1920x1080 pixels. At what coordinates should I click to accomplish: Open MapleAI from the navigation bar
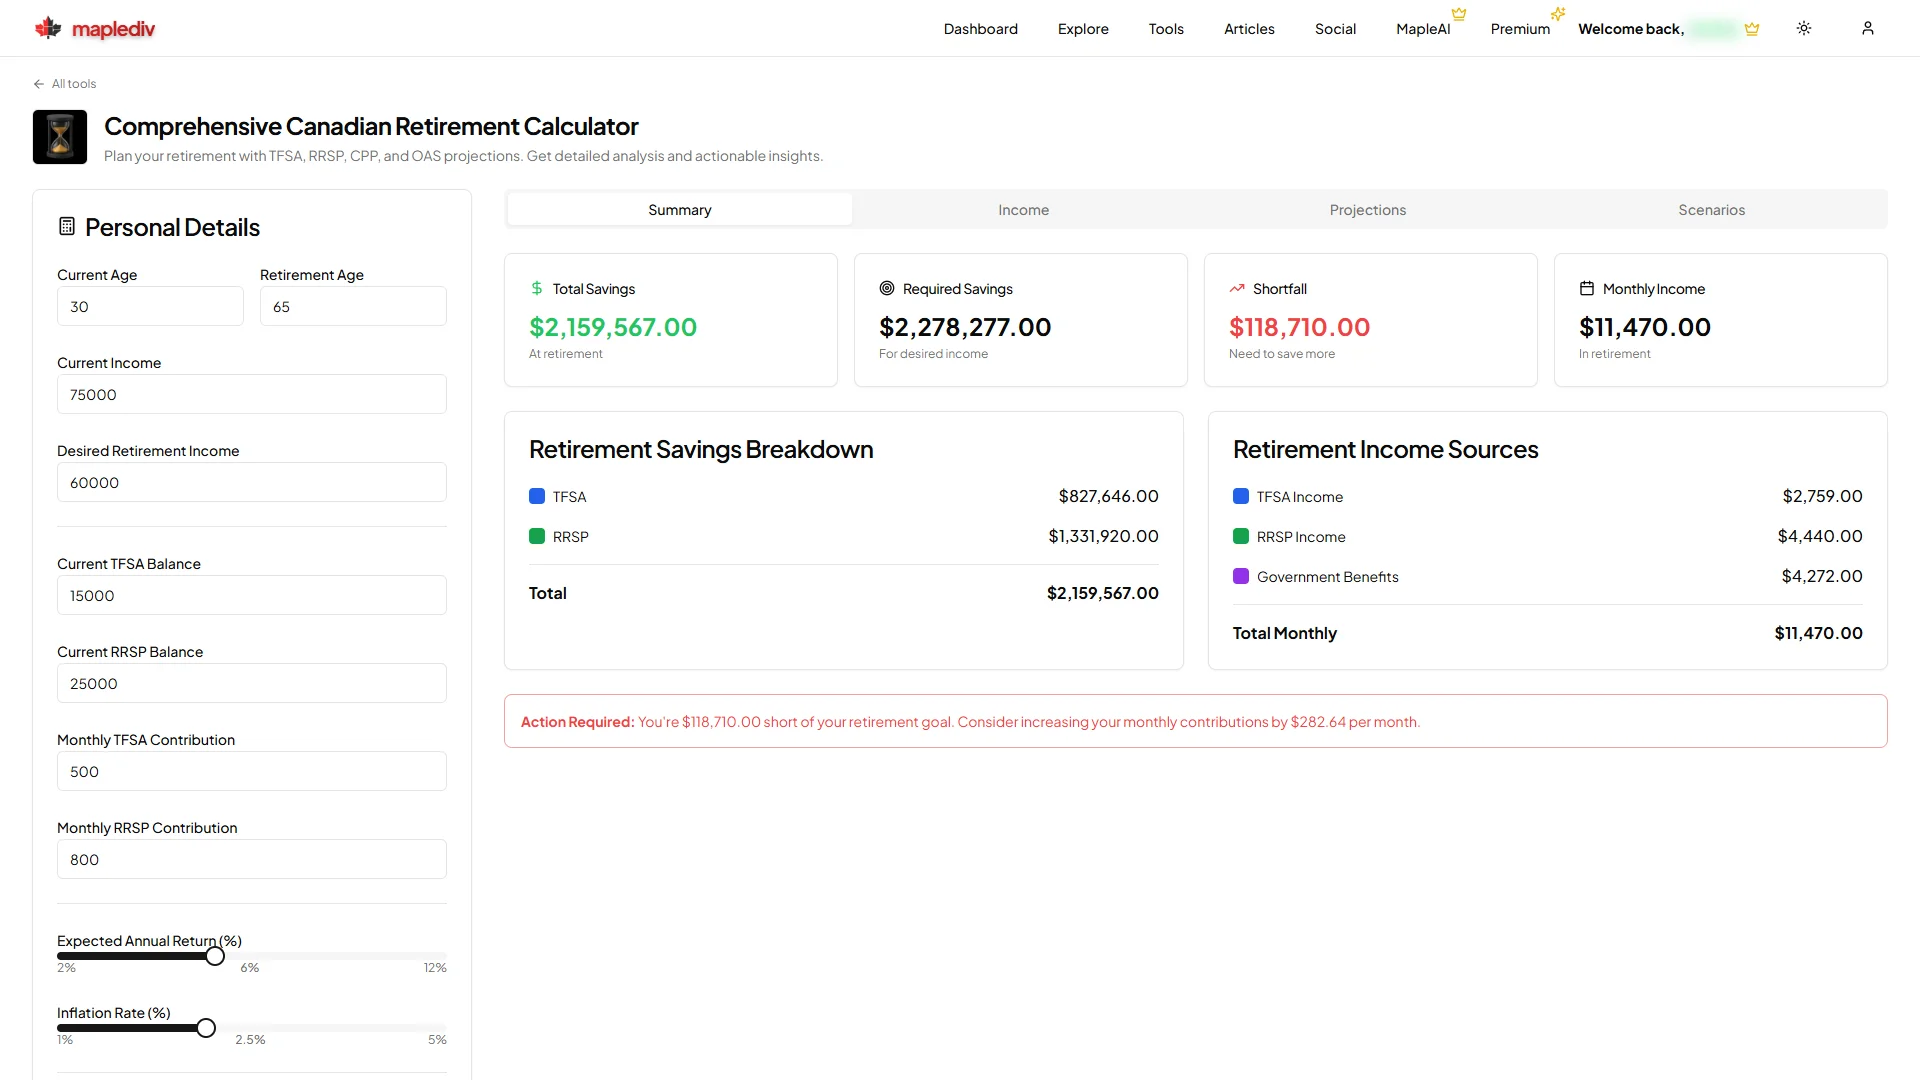tap(1423, 29)
